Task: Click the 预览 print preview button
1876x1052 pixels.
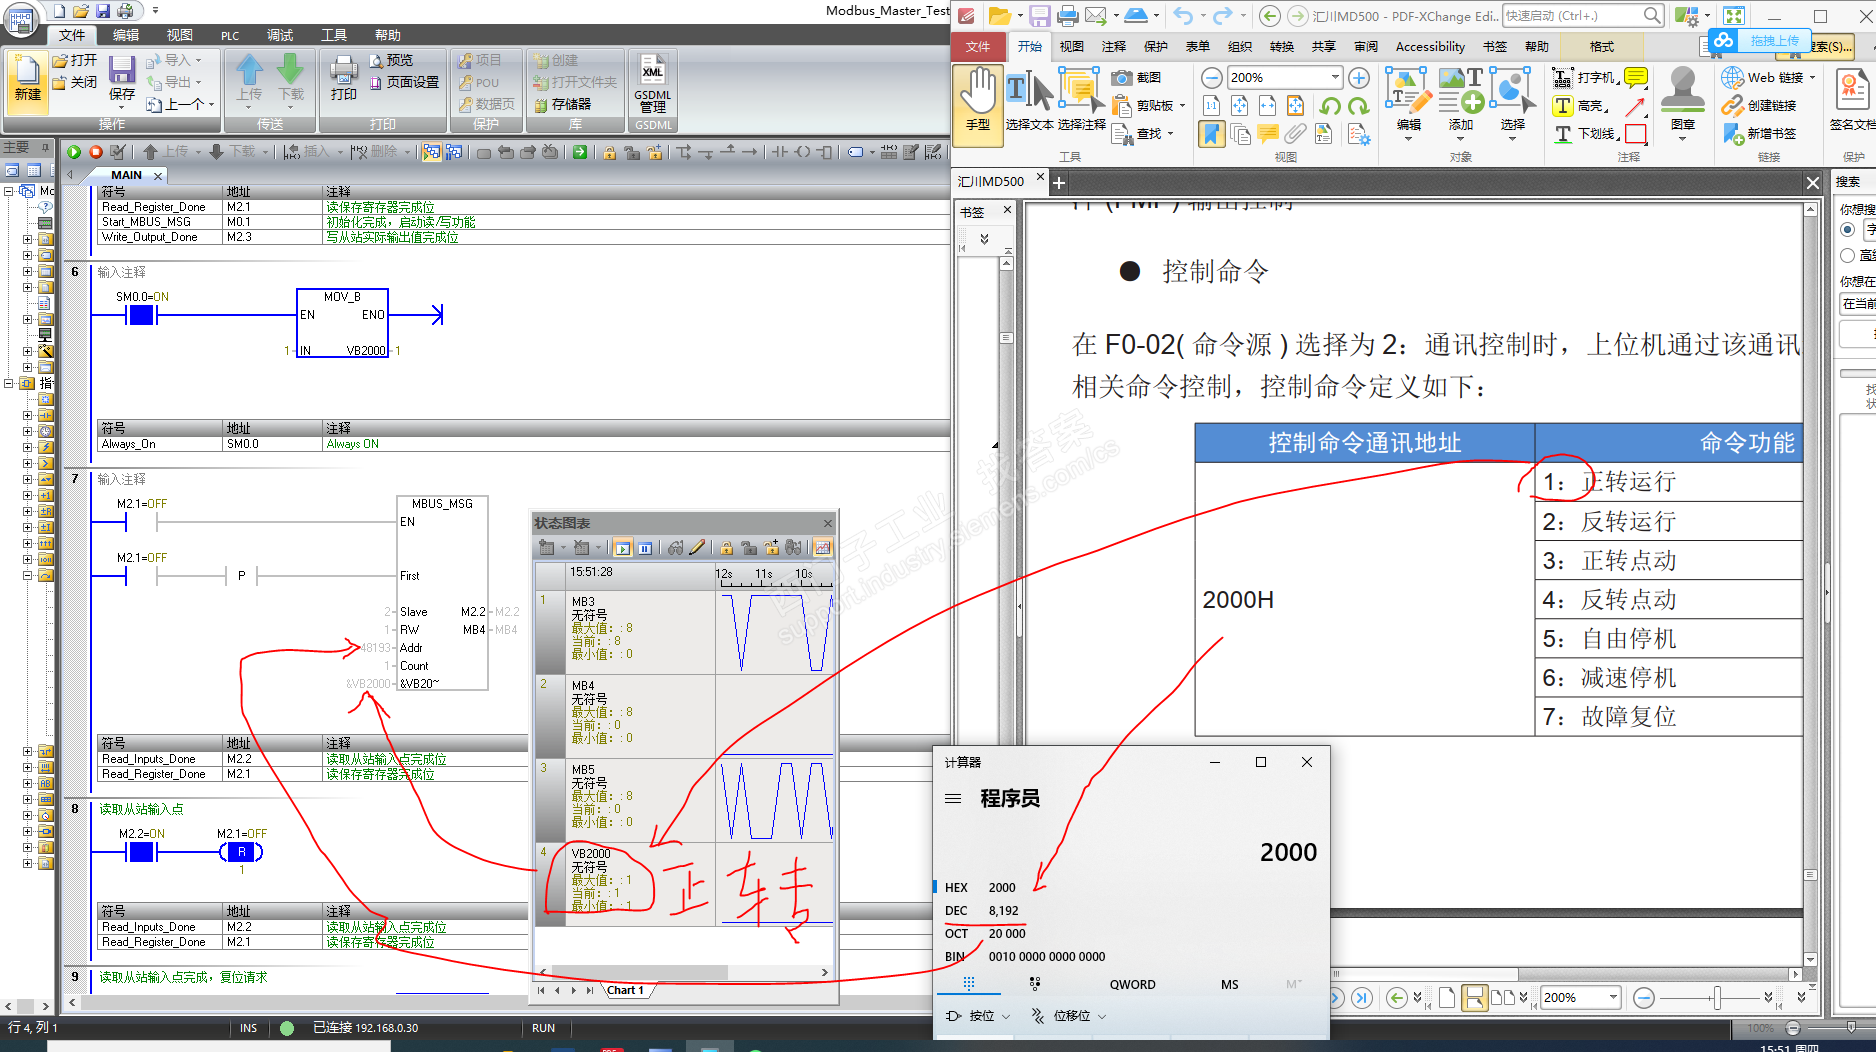Action: click(x=391, y=60)
